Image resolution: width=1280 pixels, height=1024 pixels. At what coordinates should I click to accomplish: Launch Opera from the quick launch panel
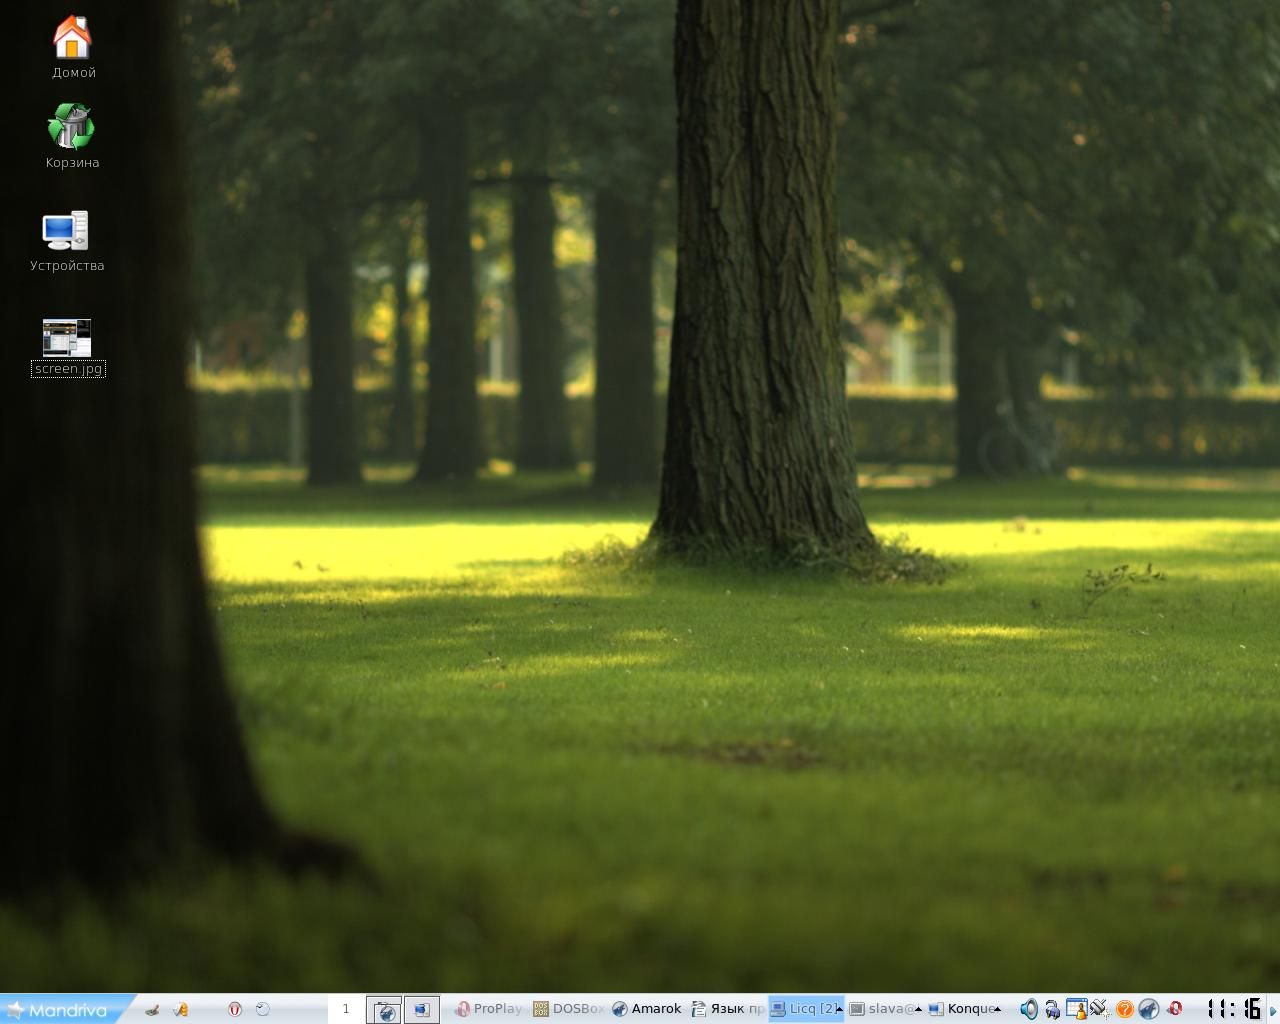(235, 1009)
